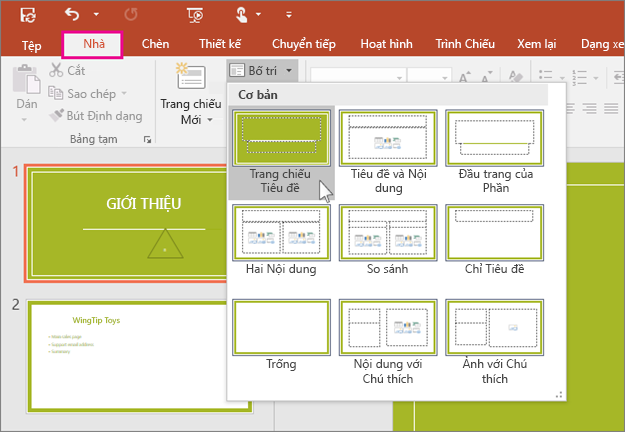Screen dimensions: 625x432
Task: Click Bút Định dạng format painter
Action: 96,116
